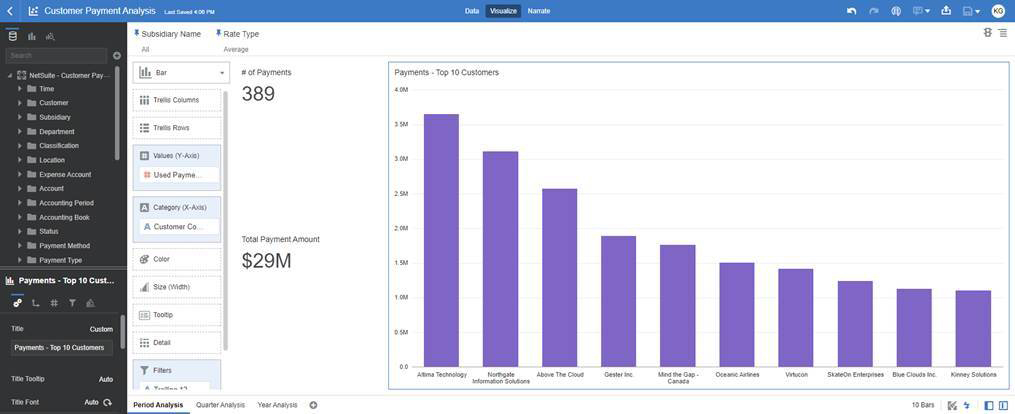Open the KG user profile avatar

(997, 11)
